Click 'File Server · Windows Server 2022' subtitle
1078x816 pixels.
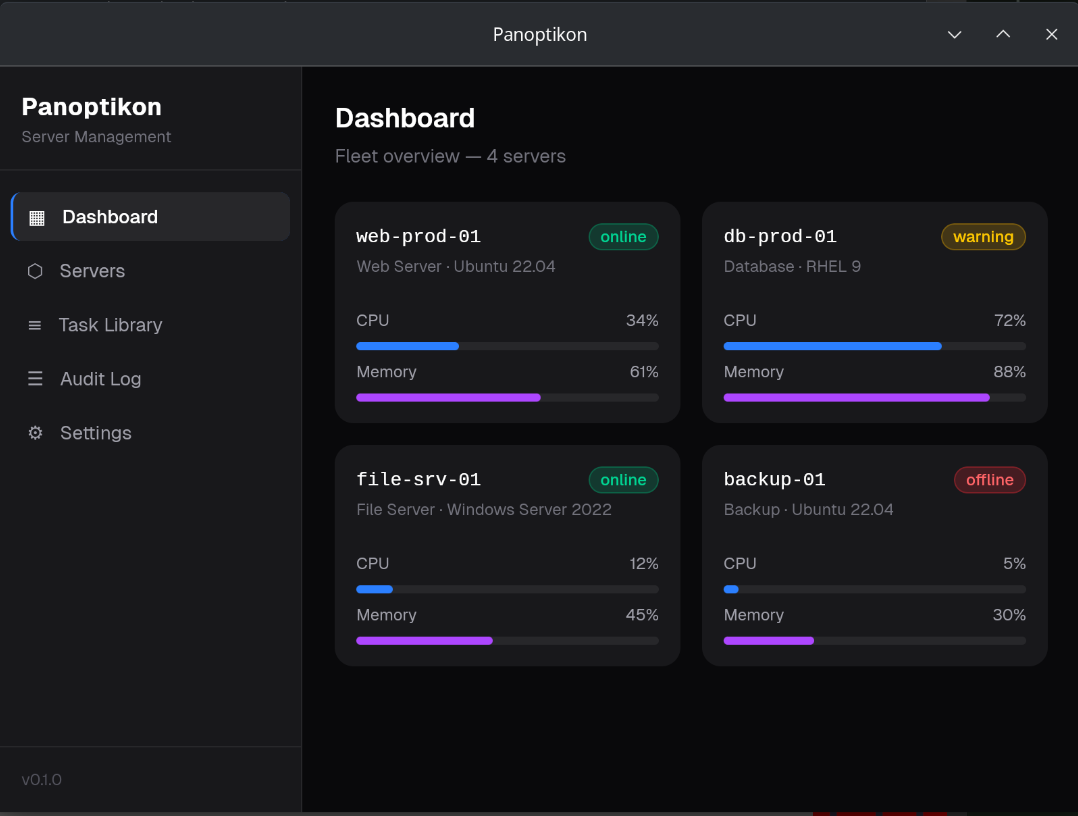point(484,509)
